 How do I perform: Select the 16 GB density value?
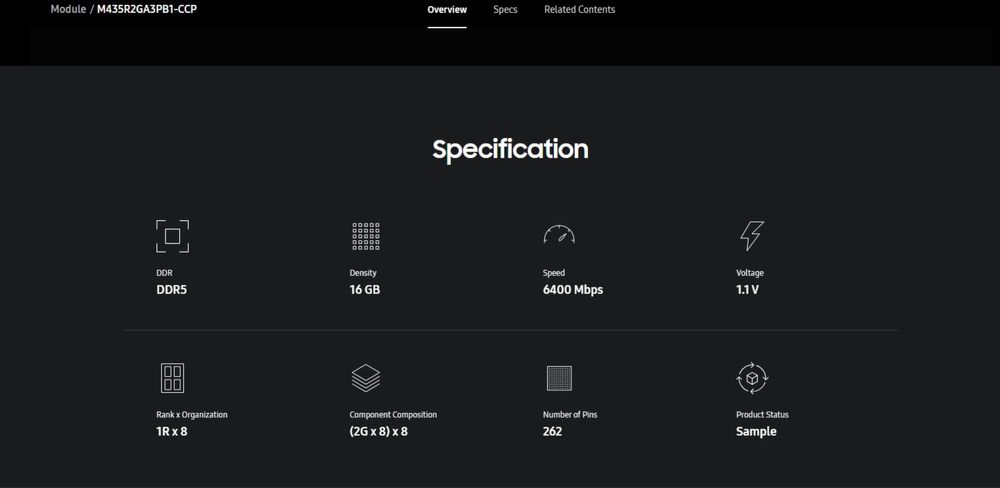pyautogui.click(x=365, y=290)
